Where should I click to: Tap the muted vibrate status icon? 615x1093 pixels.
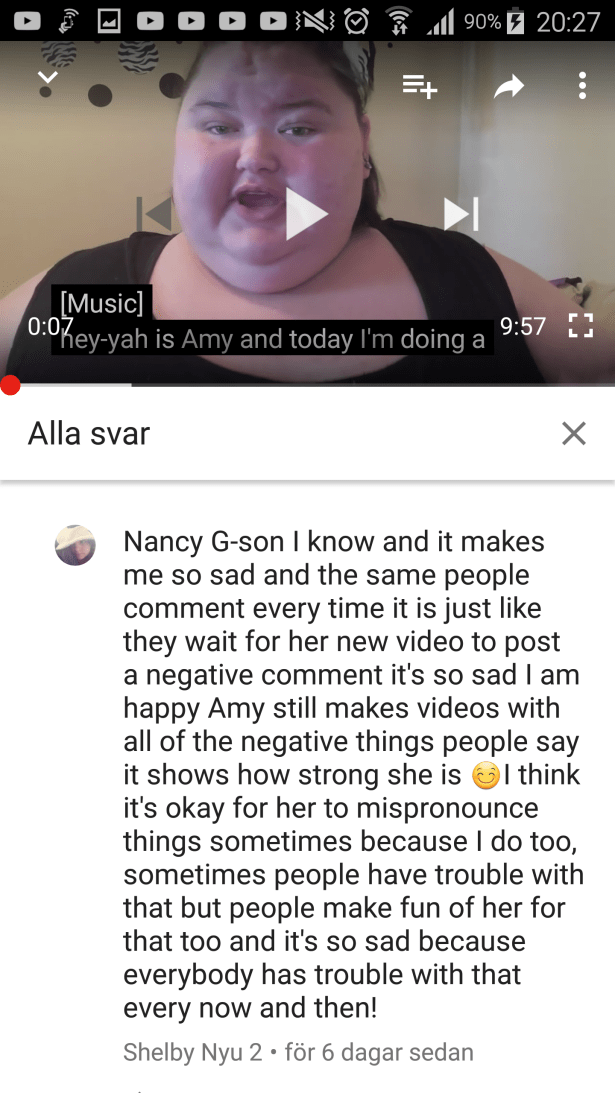point(314,21)
